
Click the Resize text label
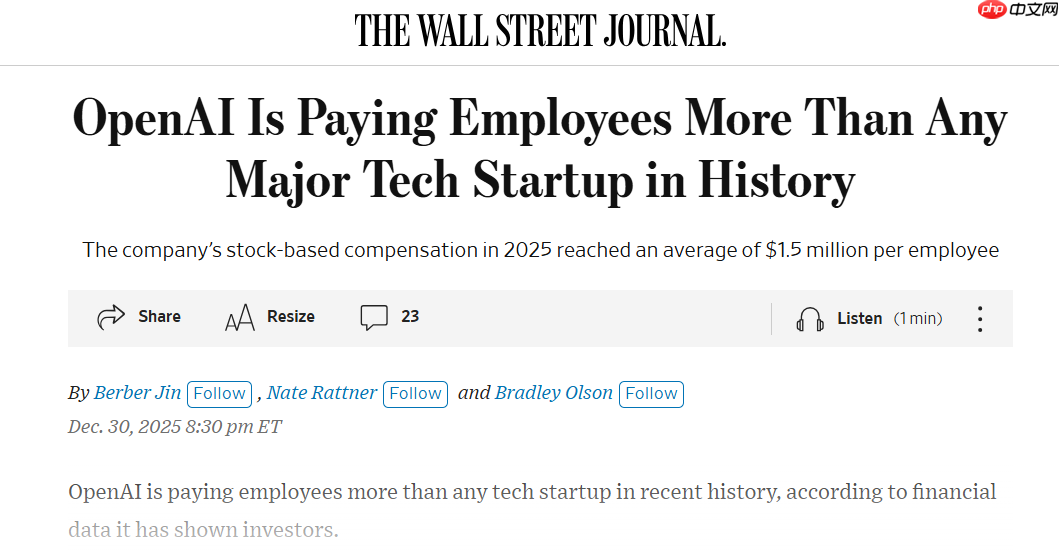tap(291, 316)
